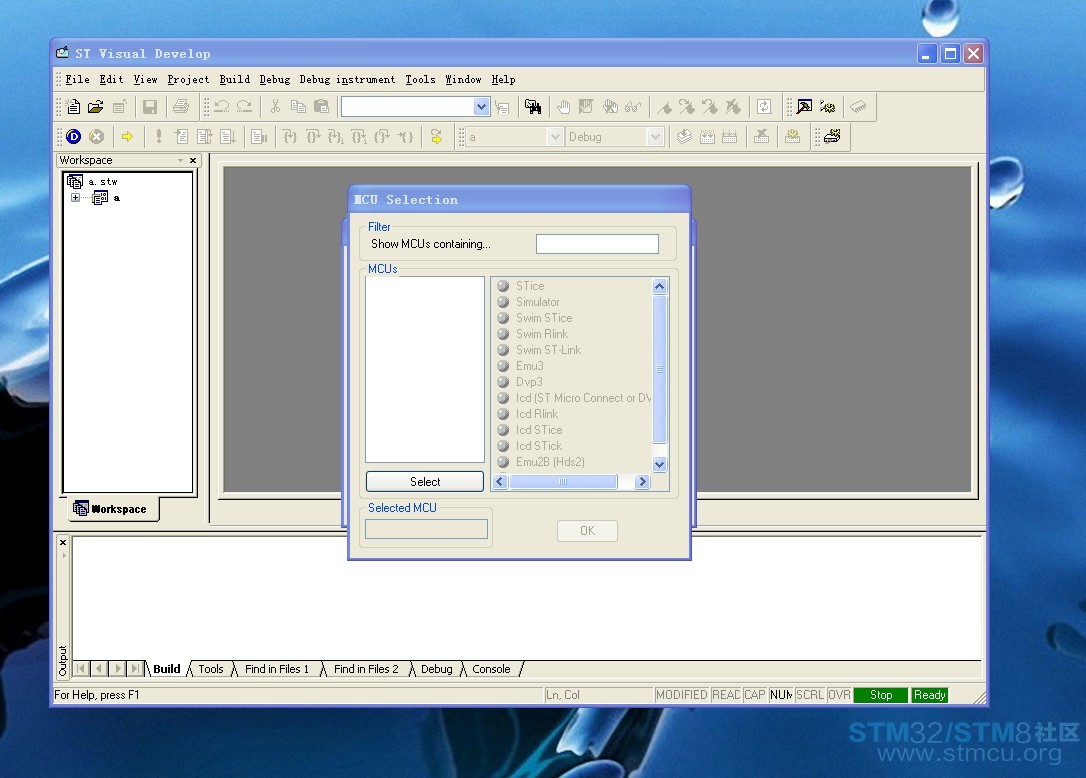Close the Workspace panel
This screenshot has height=778, width=1086.
tap(193, 160)
